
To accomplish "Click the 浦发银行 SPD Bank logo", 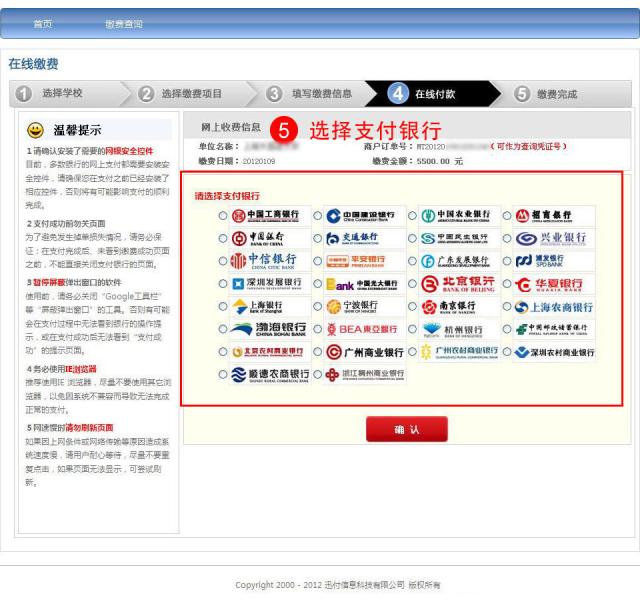I will coord(554,261).
